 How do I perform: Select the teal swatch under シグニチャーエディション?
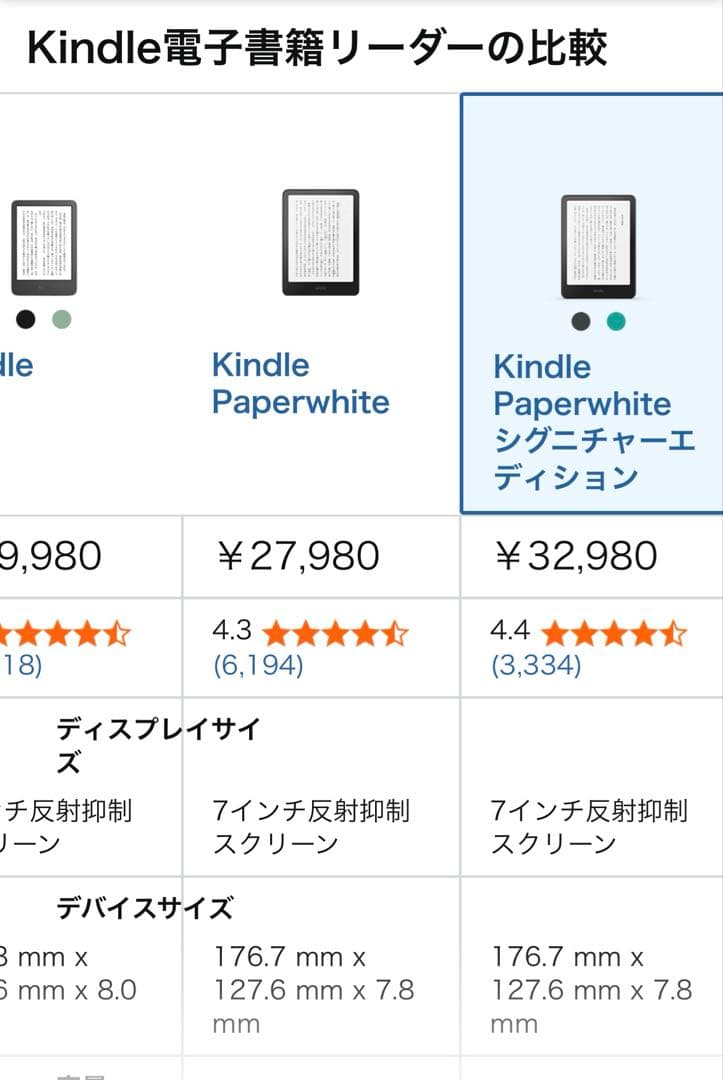click(617, 321)
